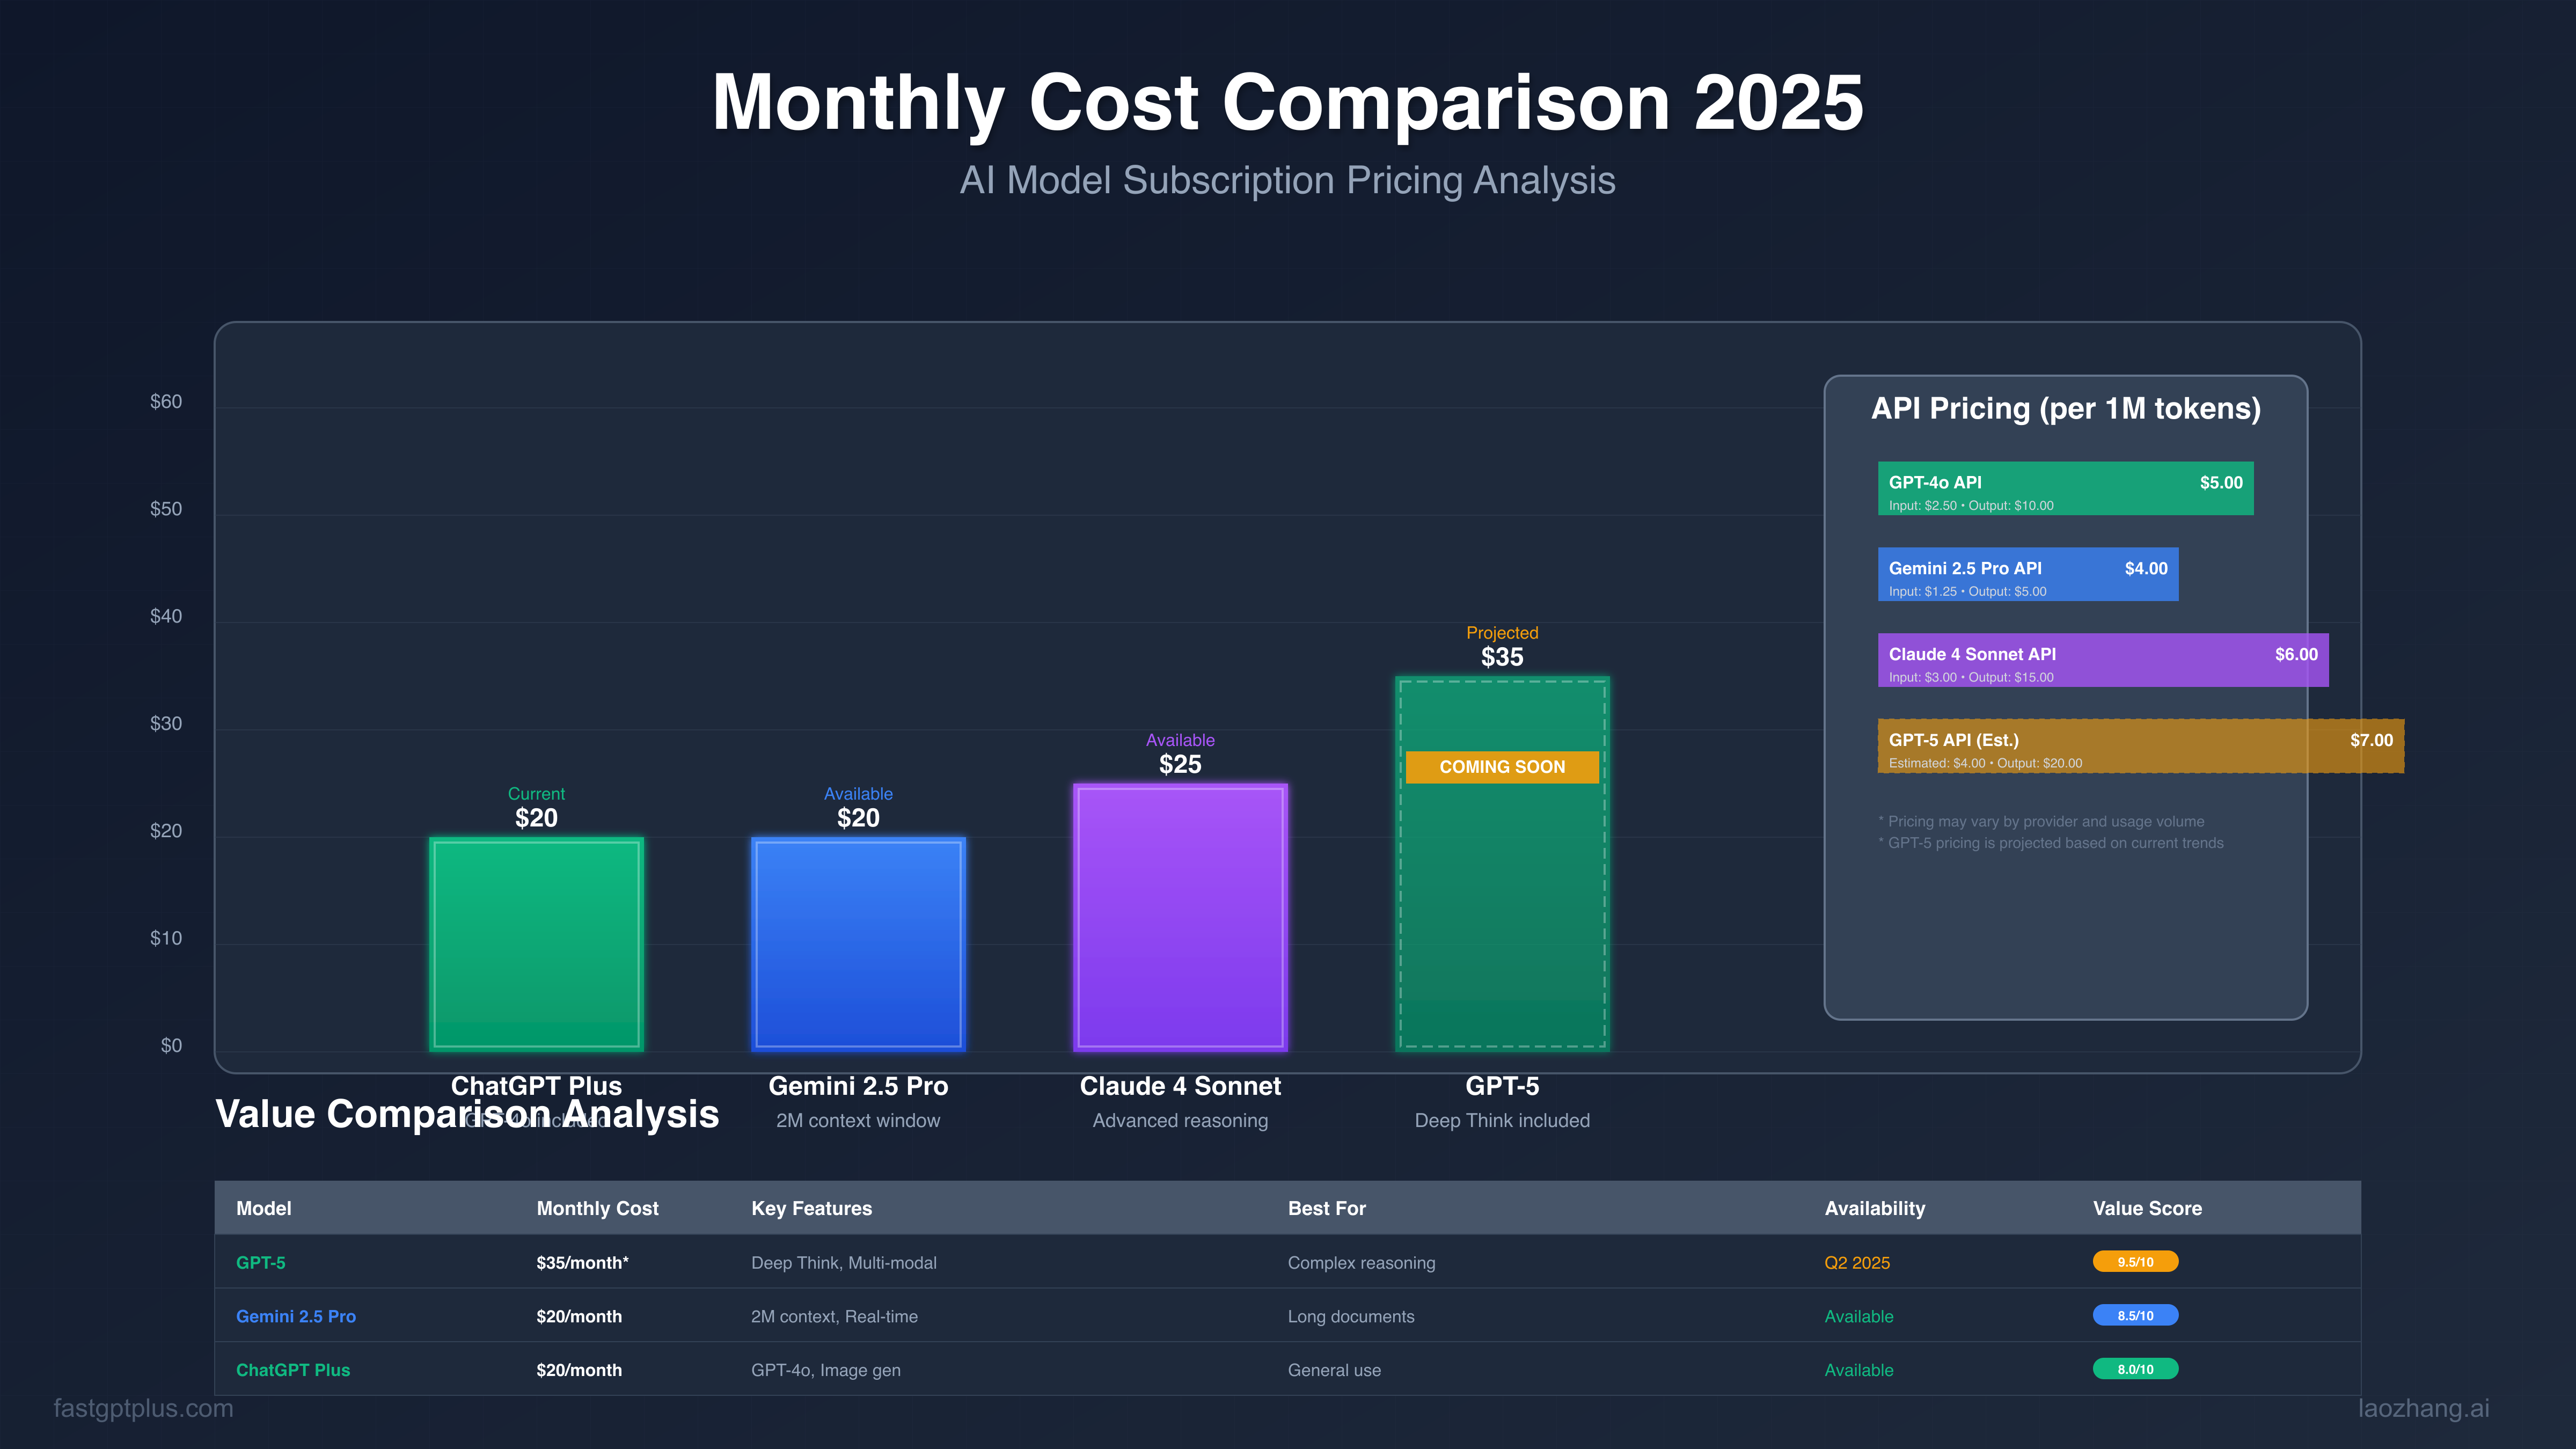Click the Claude 4 Sonnet chart label
Screen dimensions: 2576x1449
[1180, 1086]
